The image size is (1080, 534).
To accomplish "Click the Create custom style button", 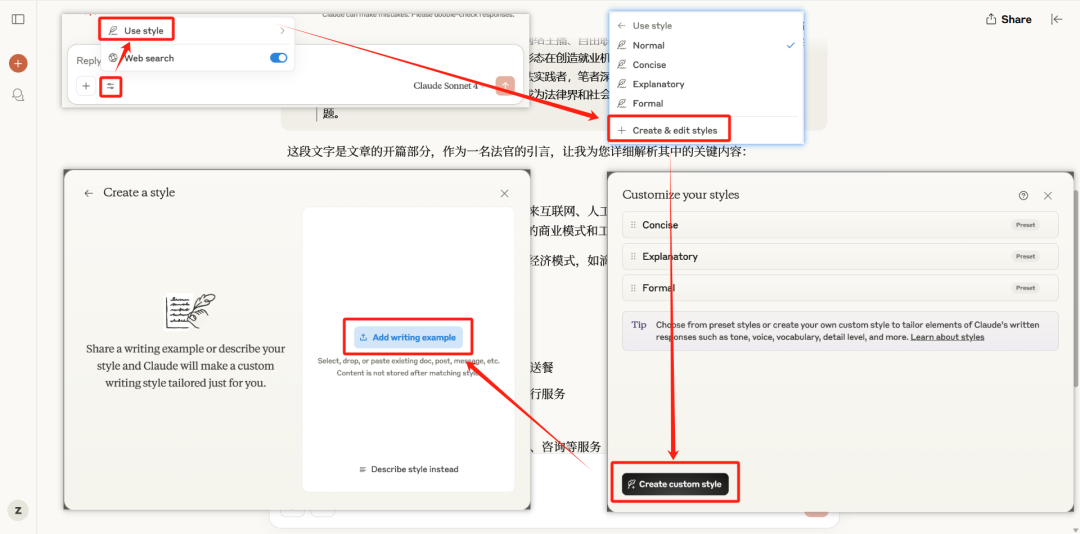I will [675, 484].
